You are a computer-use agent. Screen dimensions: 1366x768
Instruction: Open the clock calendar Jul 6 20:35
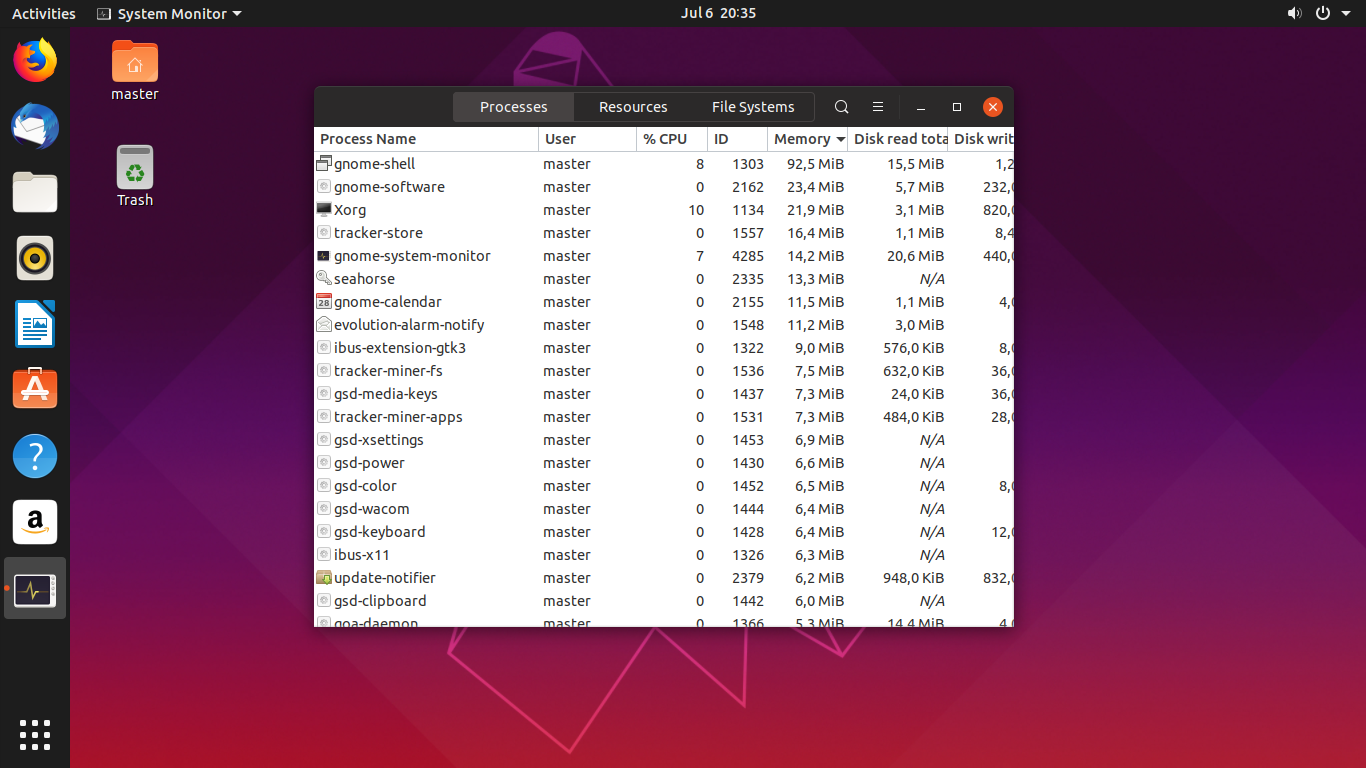pyautogui.click(x=718, y=13)
